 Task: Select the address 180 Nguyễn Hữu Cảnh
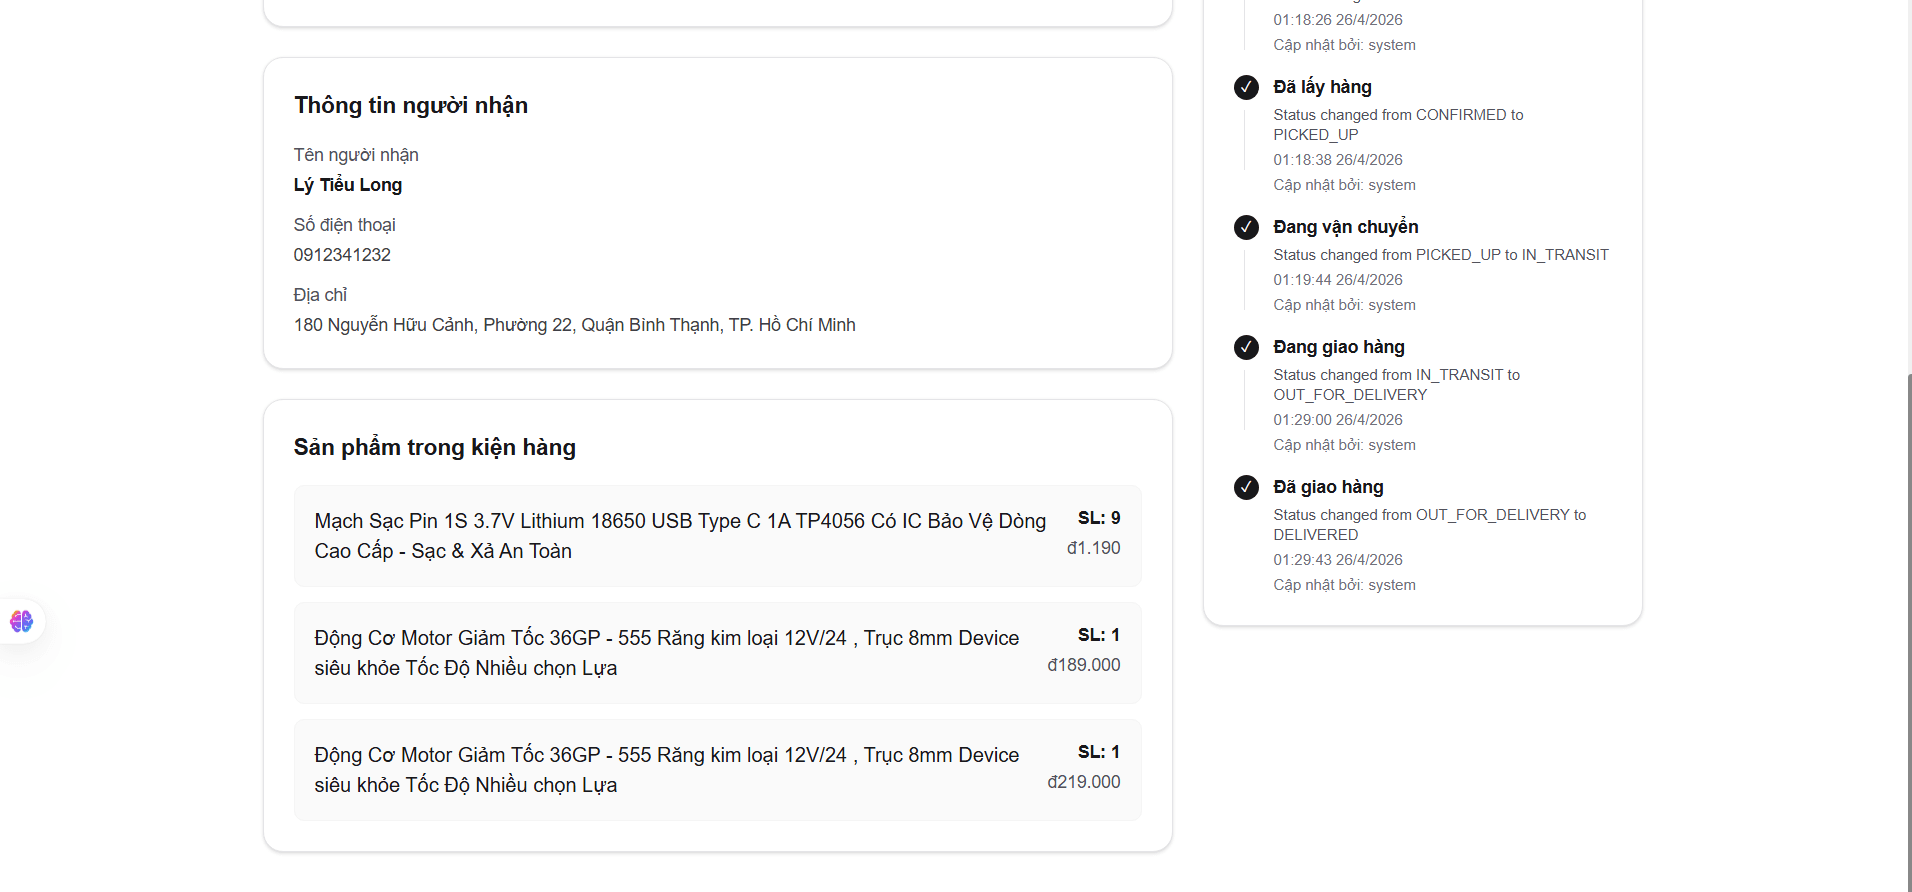tap(575, 325)
